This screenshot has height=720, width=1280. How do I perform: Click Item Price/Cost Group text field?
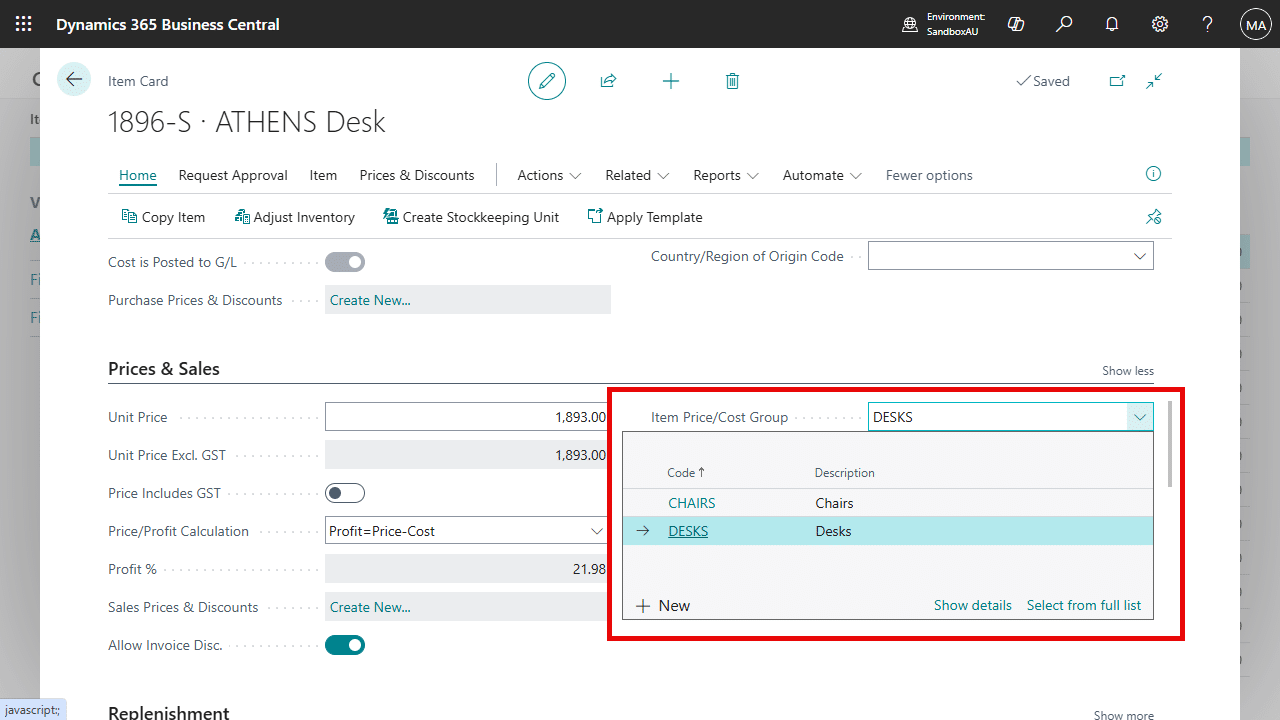click(x=997, y=417)
